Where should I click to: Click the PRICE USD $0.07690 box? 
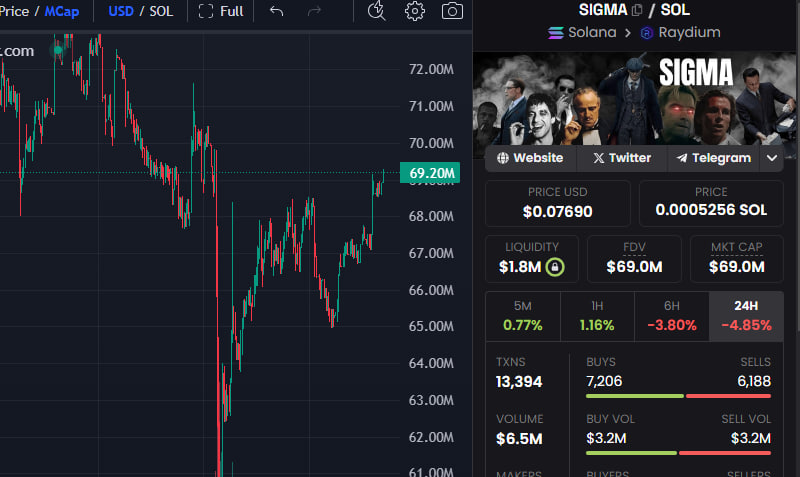pos(558,204)
